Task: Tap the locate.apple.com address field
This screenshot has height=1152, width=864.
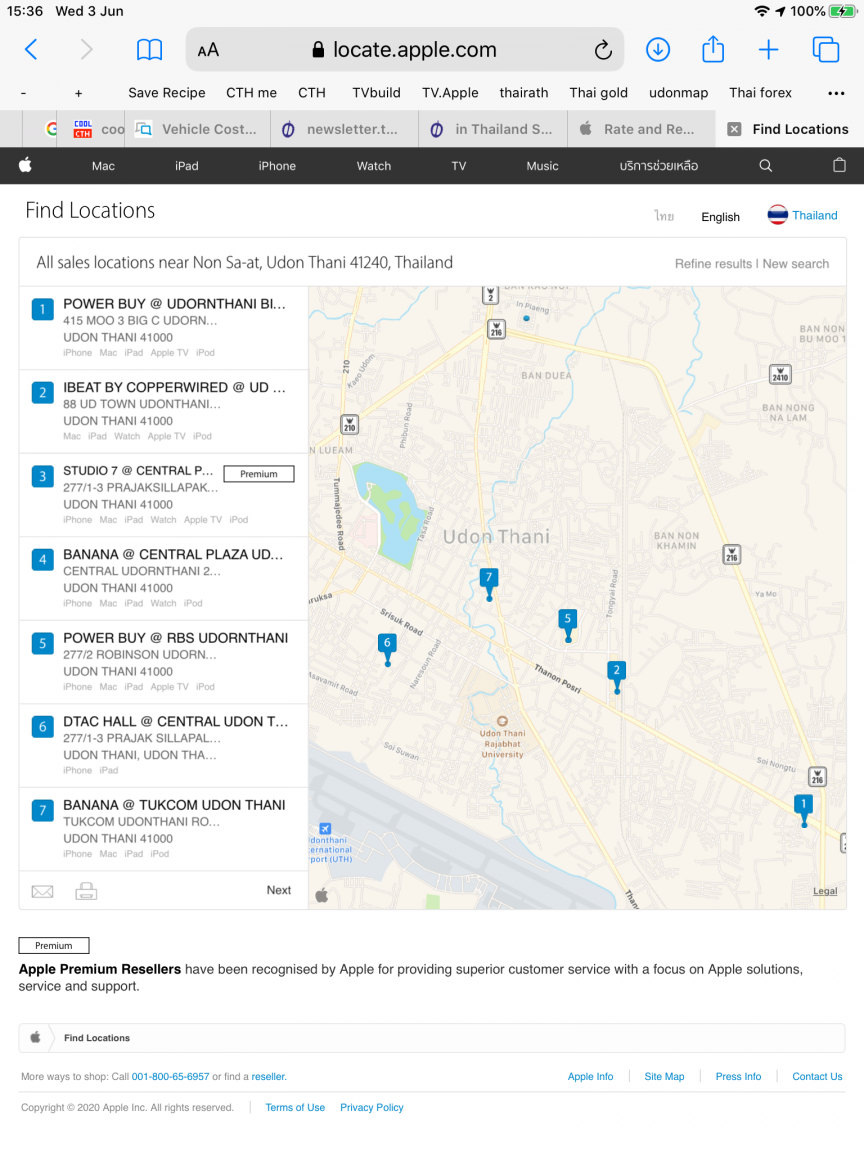Action: 405,50
